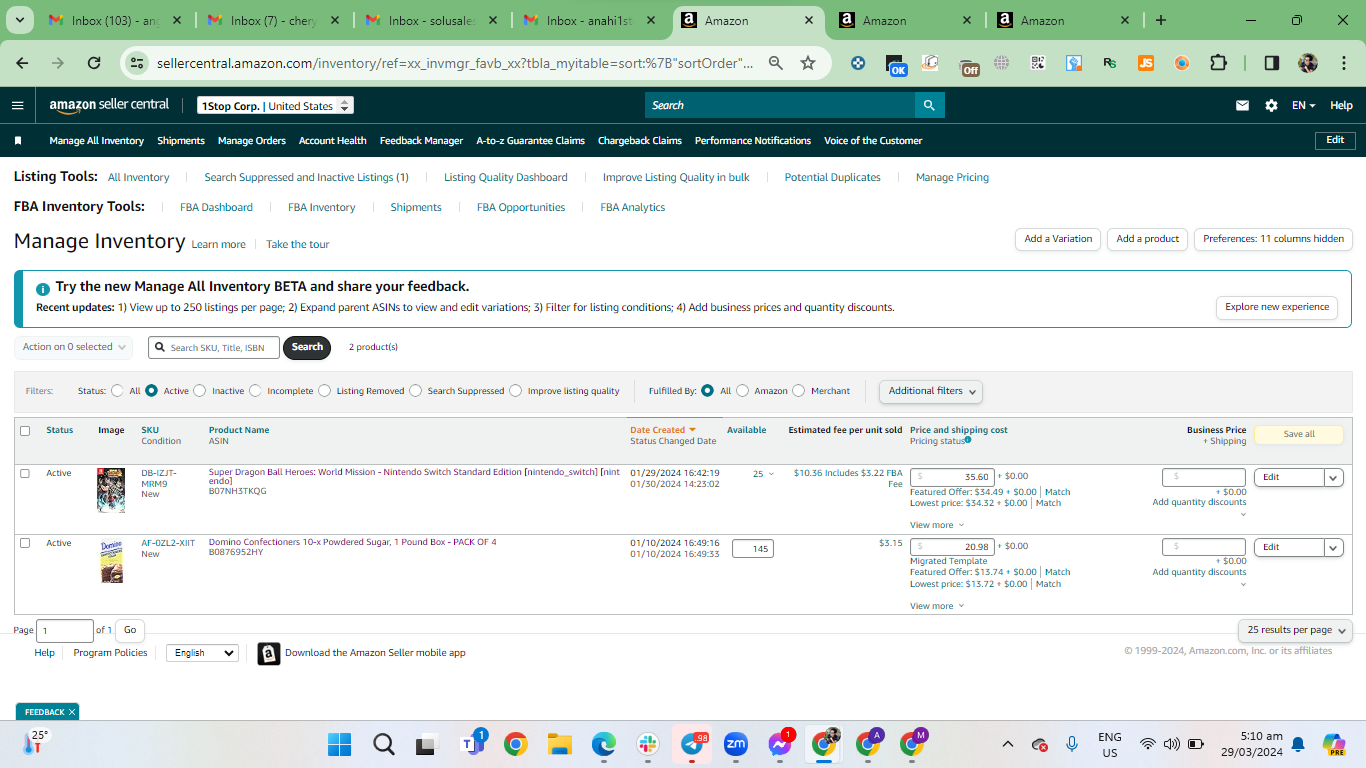Click the Add a Variation button
Viewport: 1366px width, 768px height.
point(1058,239)
